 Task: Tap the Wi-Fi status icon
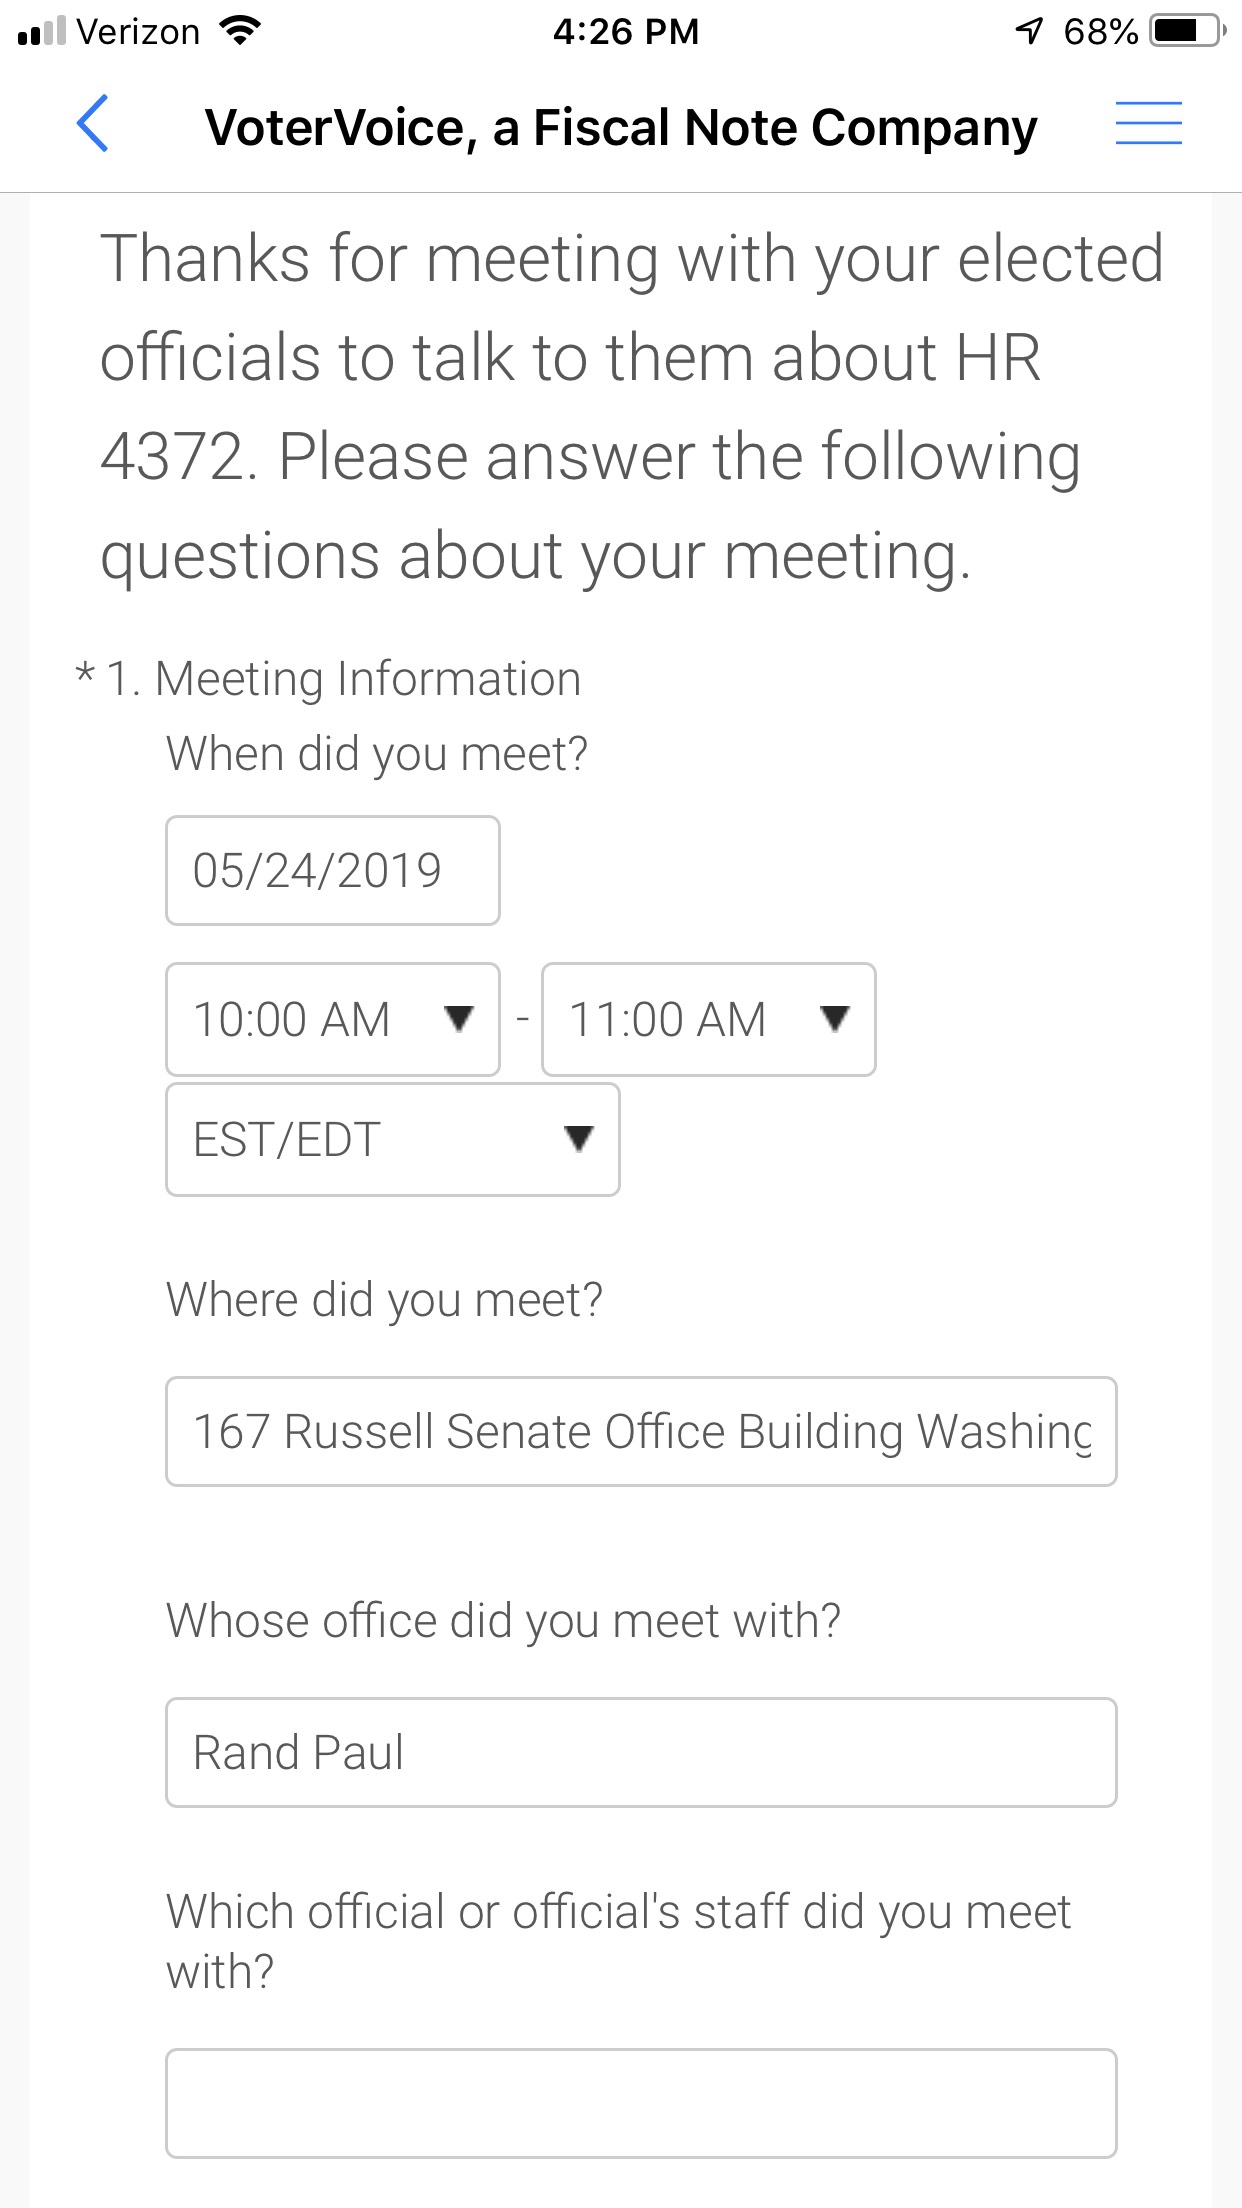click(x=239, y=31)
